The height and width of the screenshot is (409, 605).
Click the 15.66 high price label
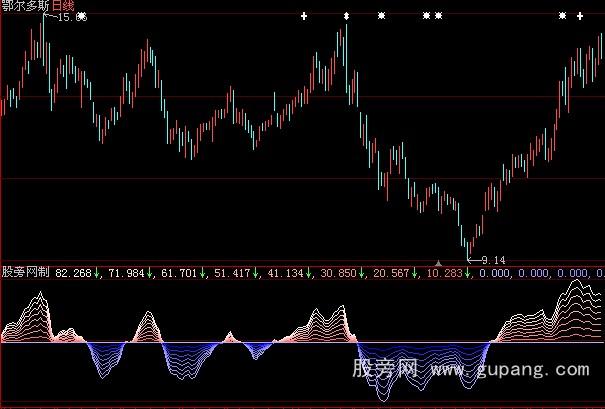point(72,17)
